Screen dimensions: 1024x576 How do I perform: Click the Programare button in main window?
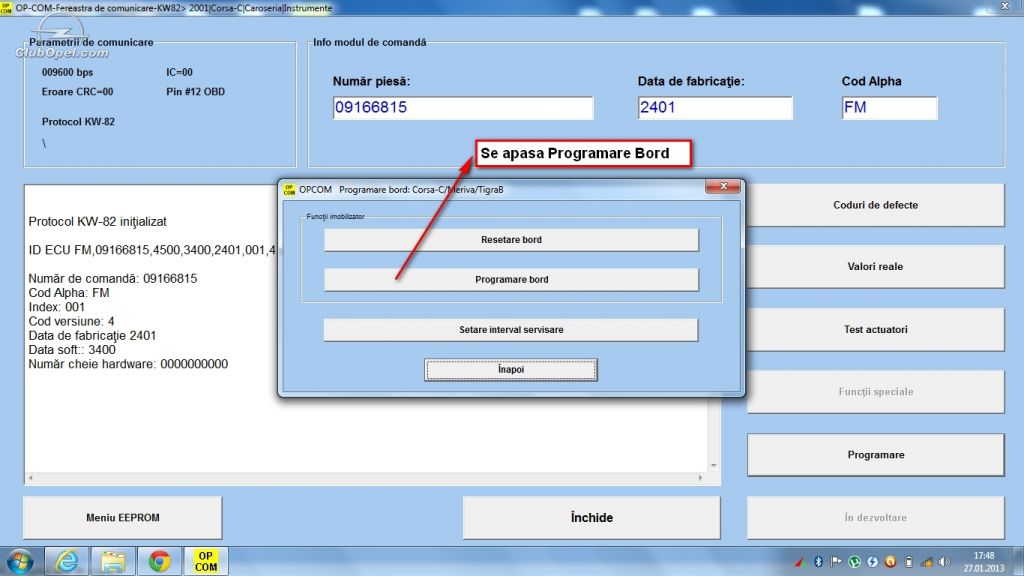876,455
